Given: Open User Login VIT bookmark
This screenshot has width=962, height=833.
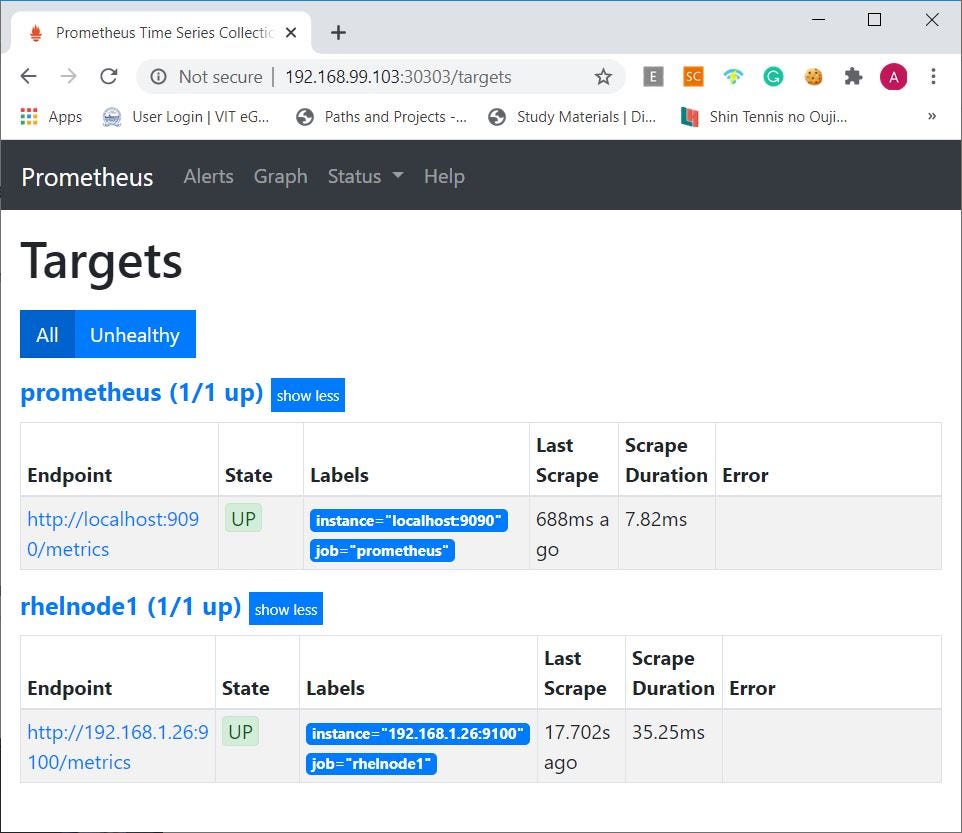Looking at the screenshot, I should (x=186, y=117).
